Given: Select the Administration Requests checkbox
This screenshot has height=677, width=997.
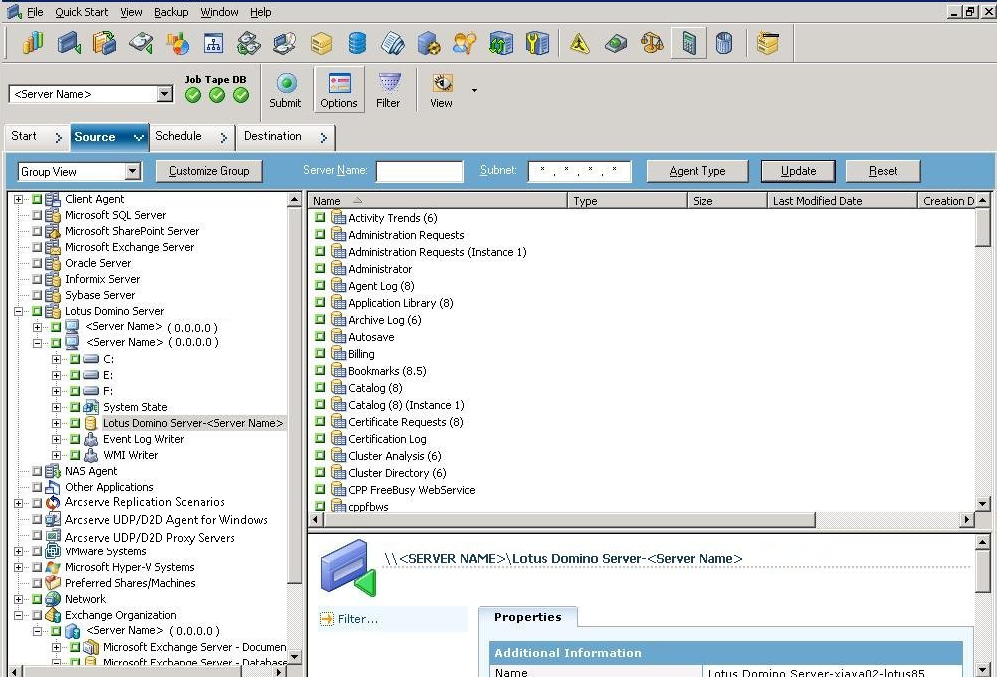Looking at the screenshot, I should coord(320,234).
